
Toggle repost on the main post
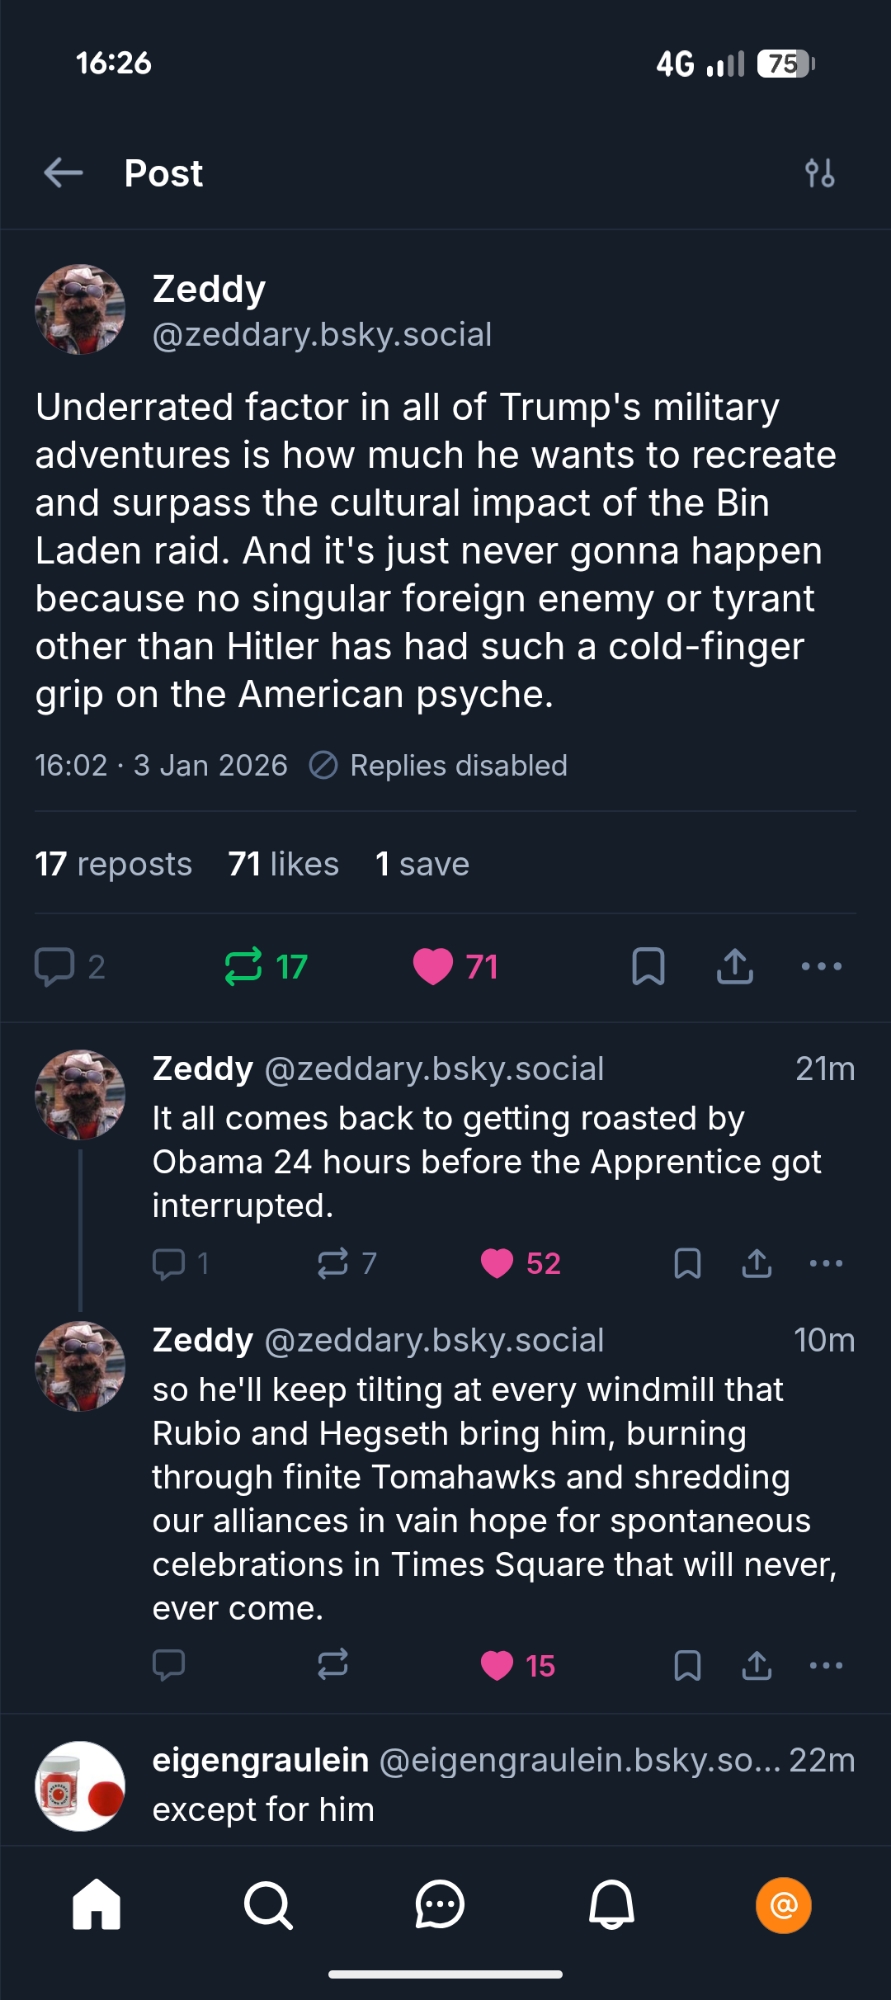click(x=244, y=967)
